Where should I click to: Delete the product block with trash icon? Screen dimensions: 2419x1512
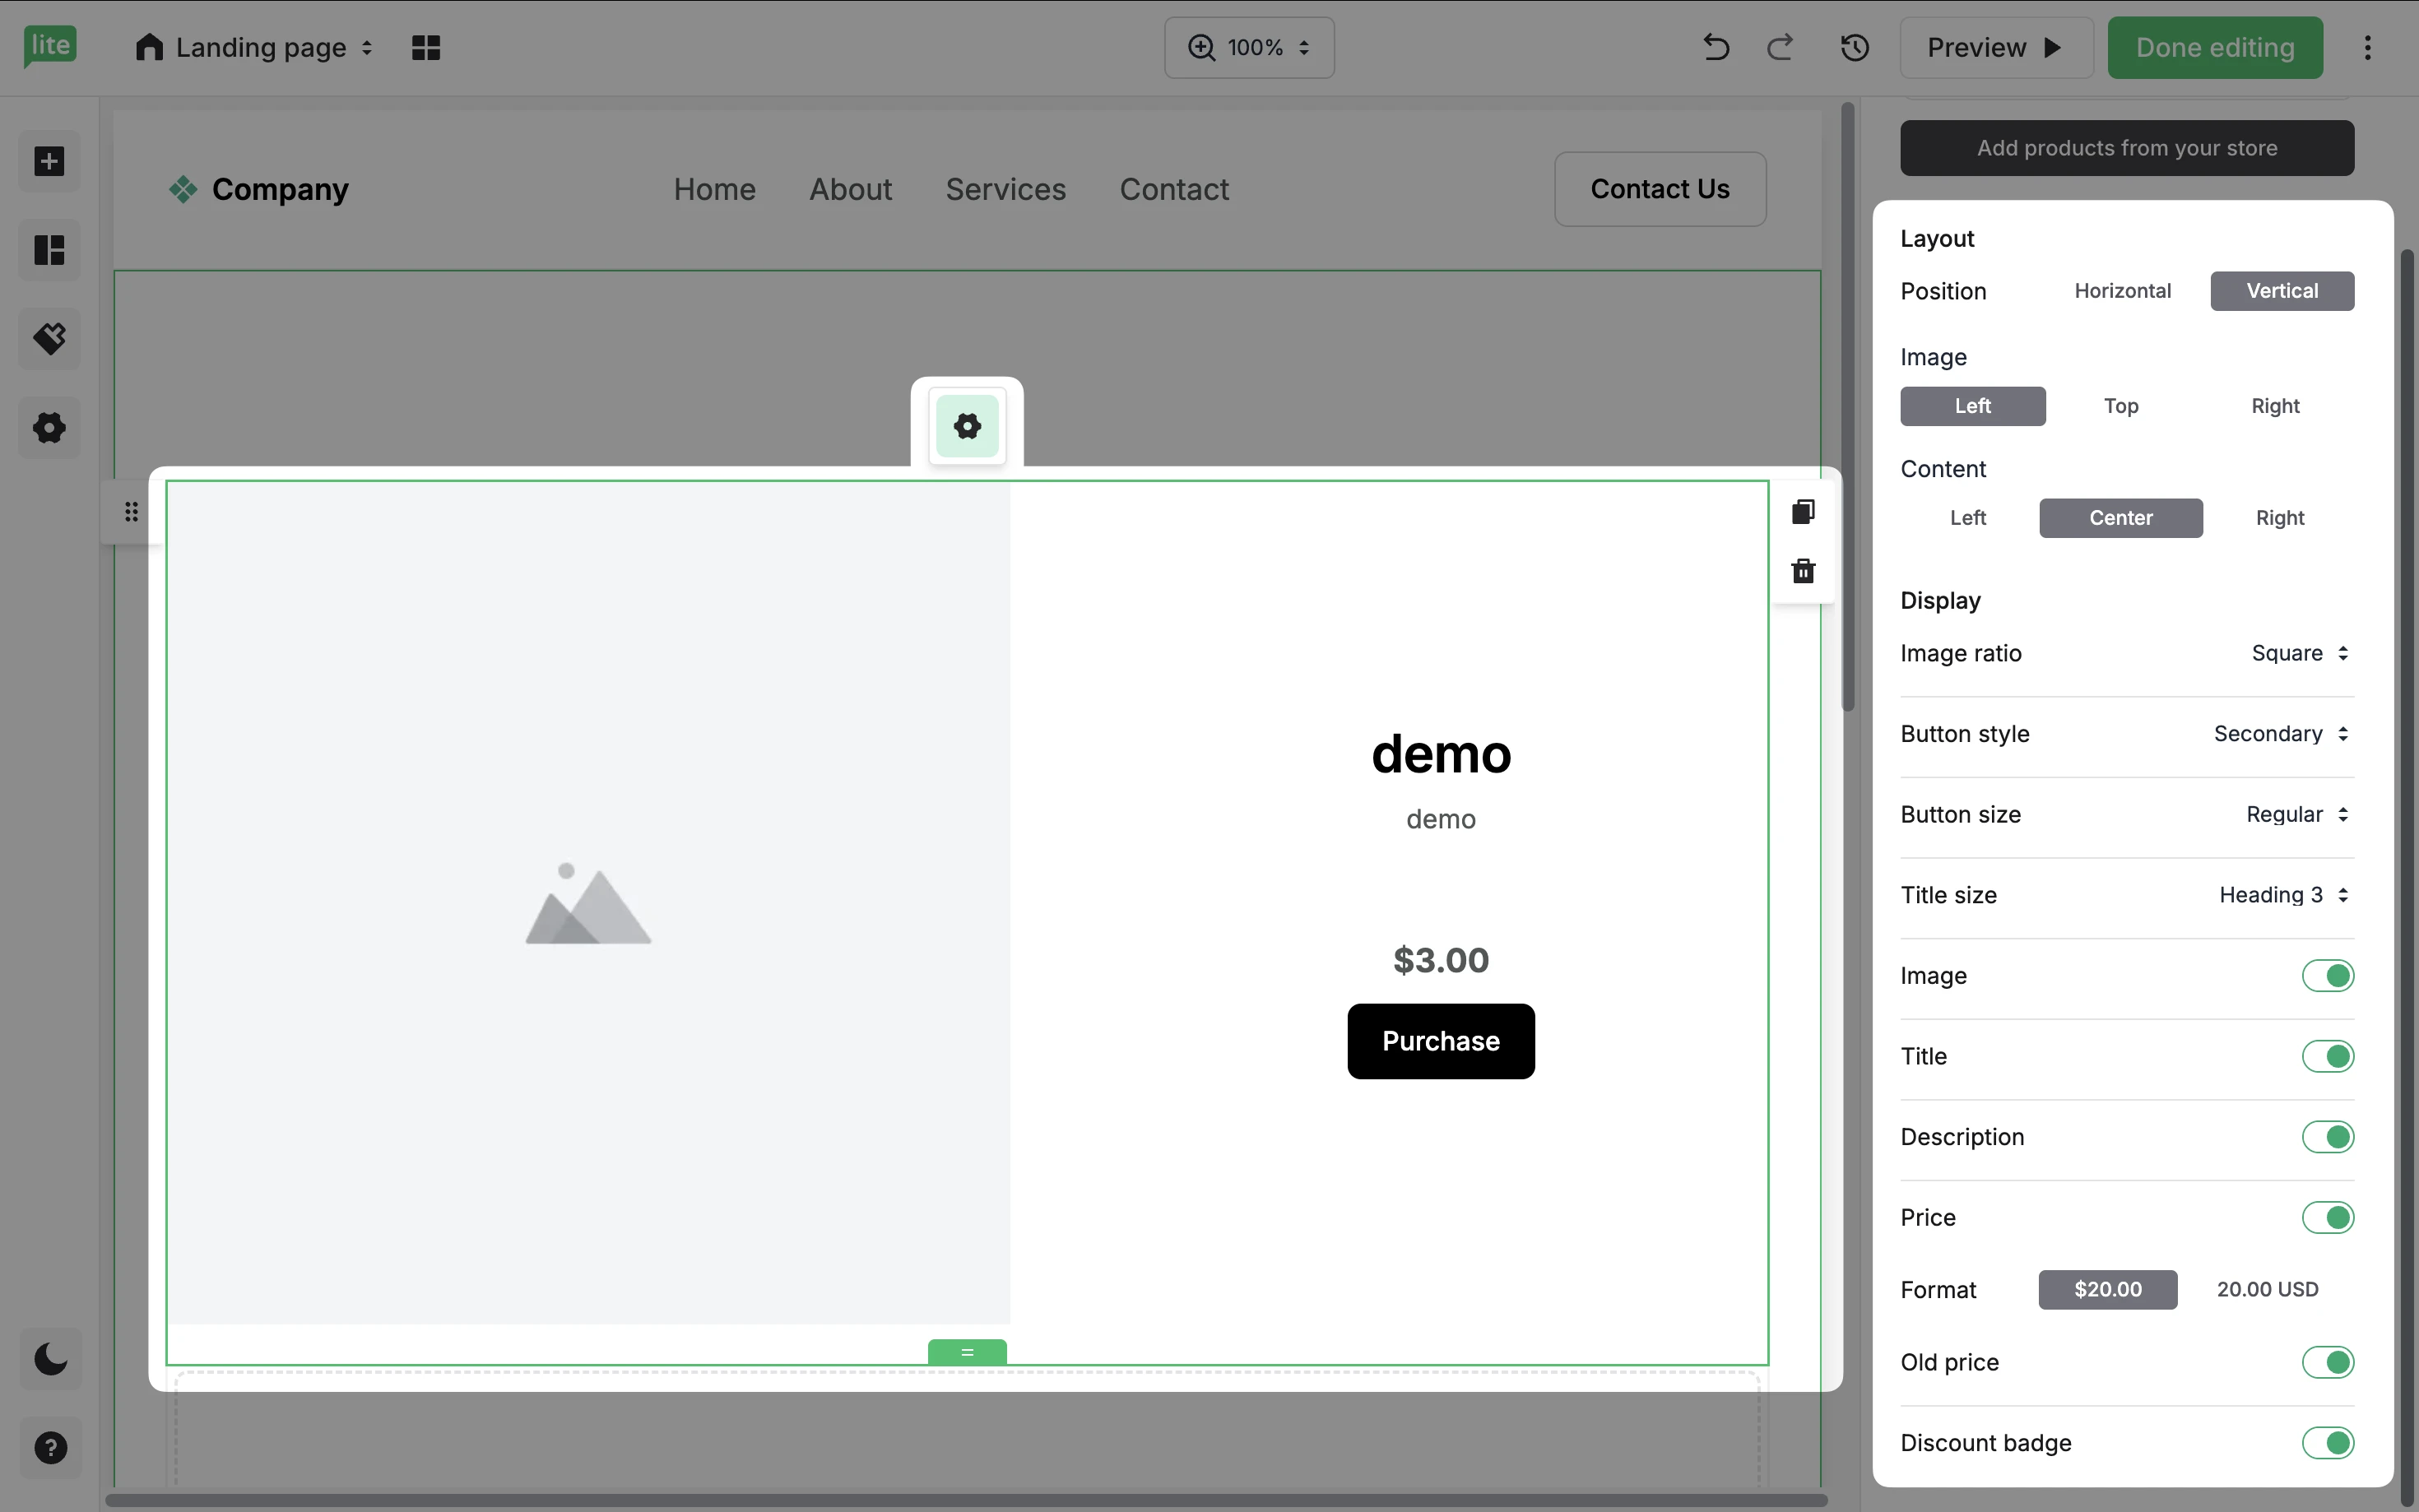[1803, 571]
